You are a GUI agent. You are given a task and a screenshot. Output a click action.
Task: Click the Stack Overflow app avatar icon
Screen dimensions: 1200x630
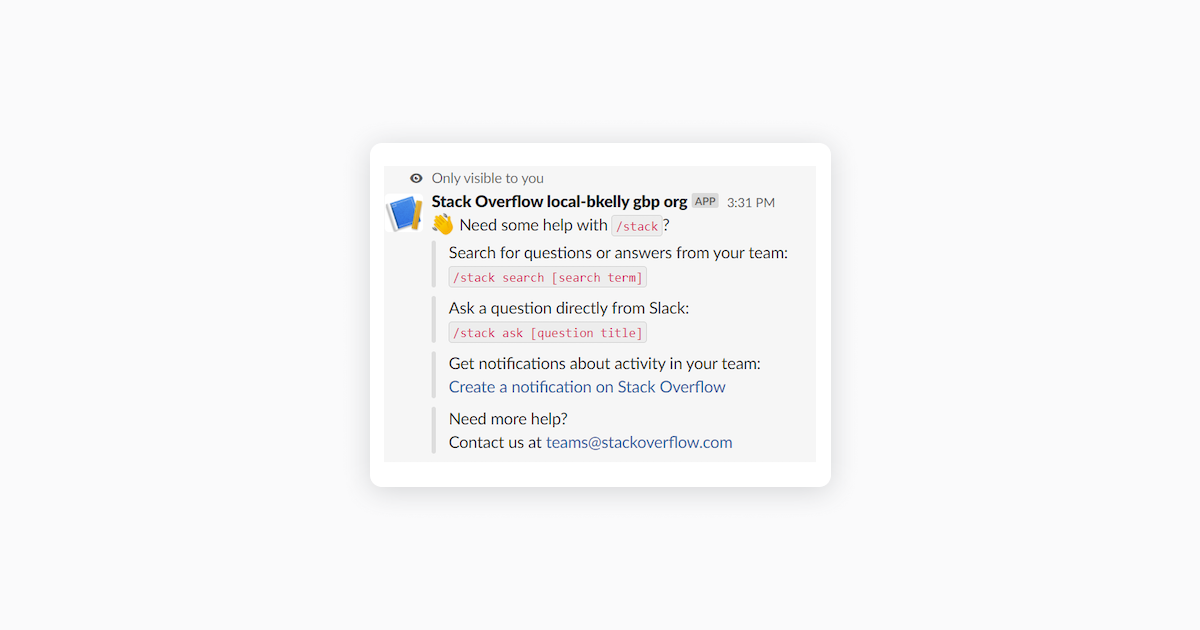[404, 213]
